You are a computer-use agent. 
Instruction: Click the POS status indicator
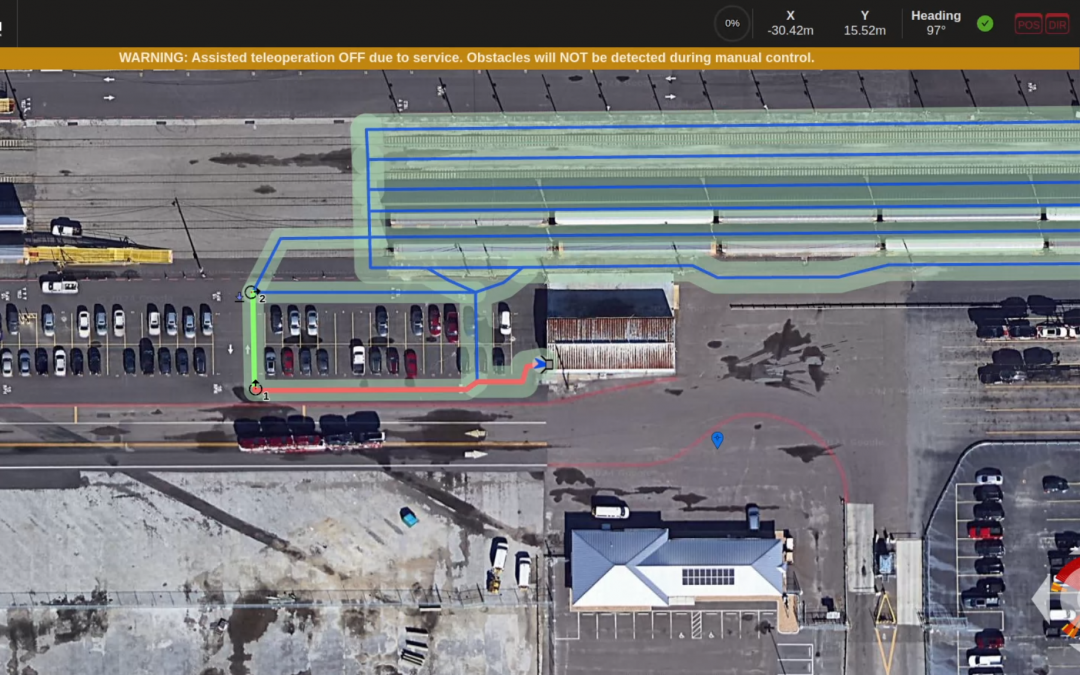pos(1028,24)
